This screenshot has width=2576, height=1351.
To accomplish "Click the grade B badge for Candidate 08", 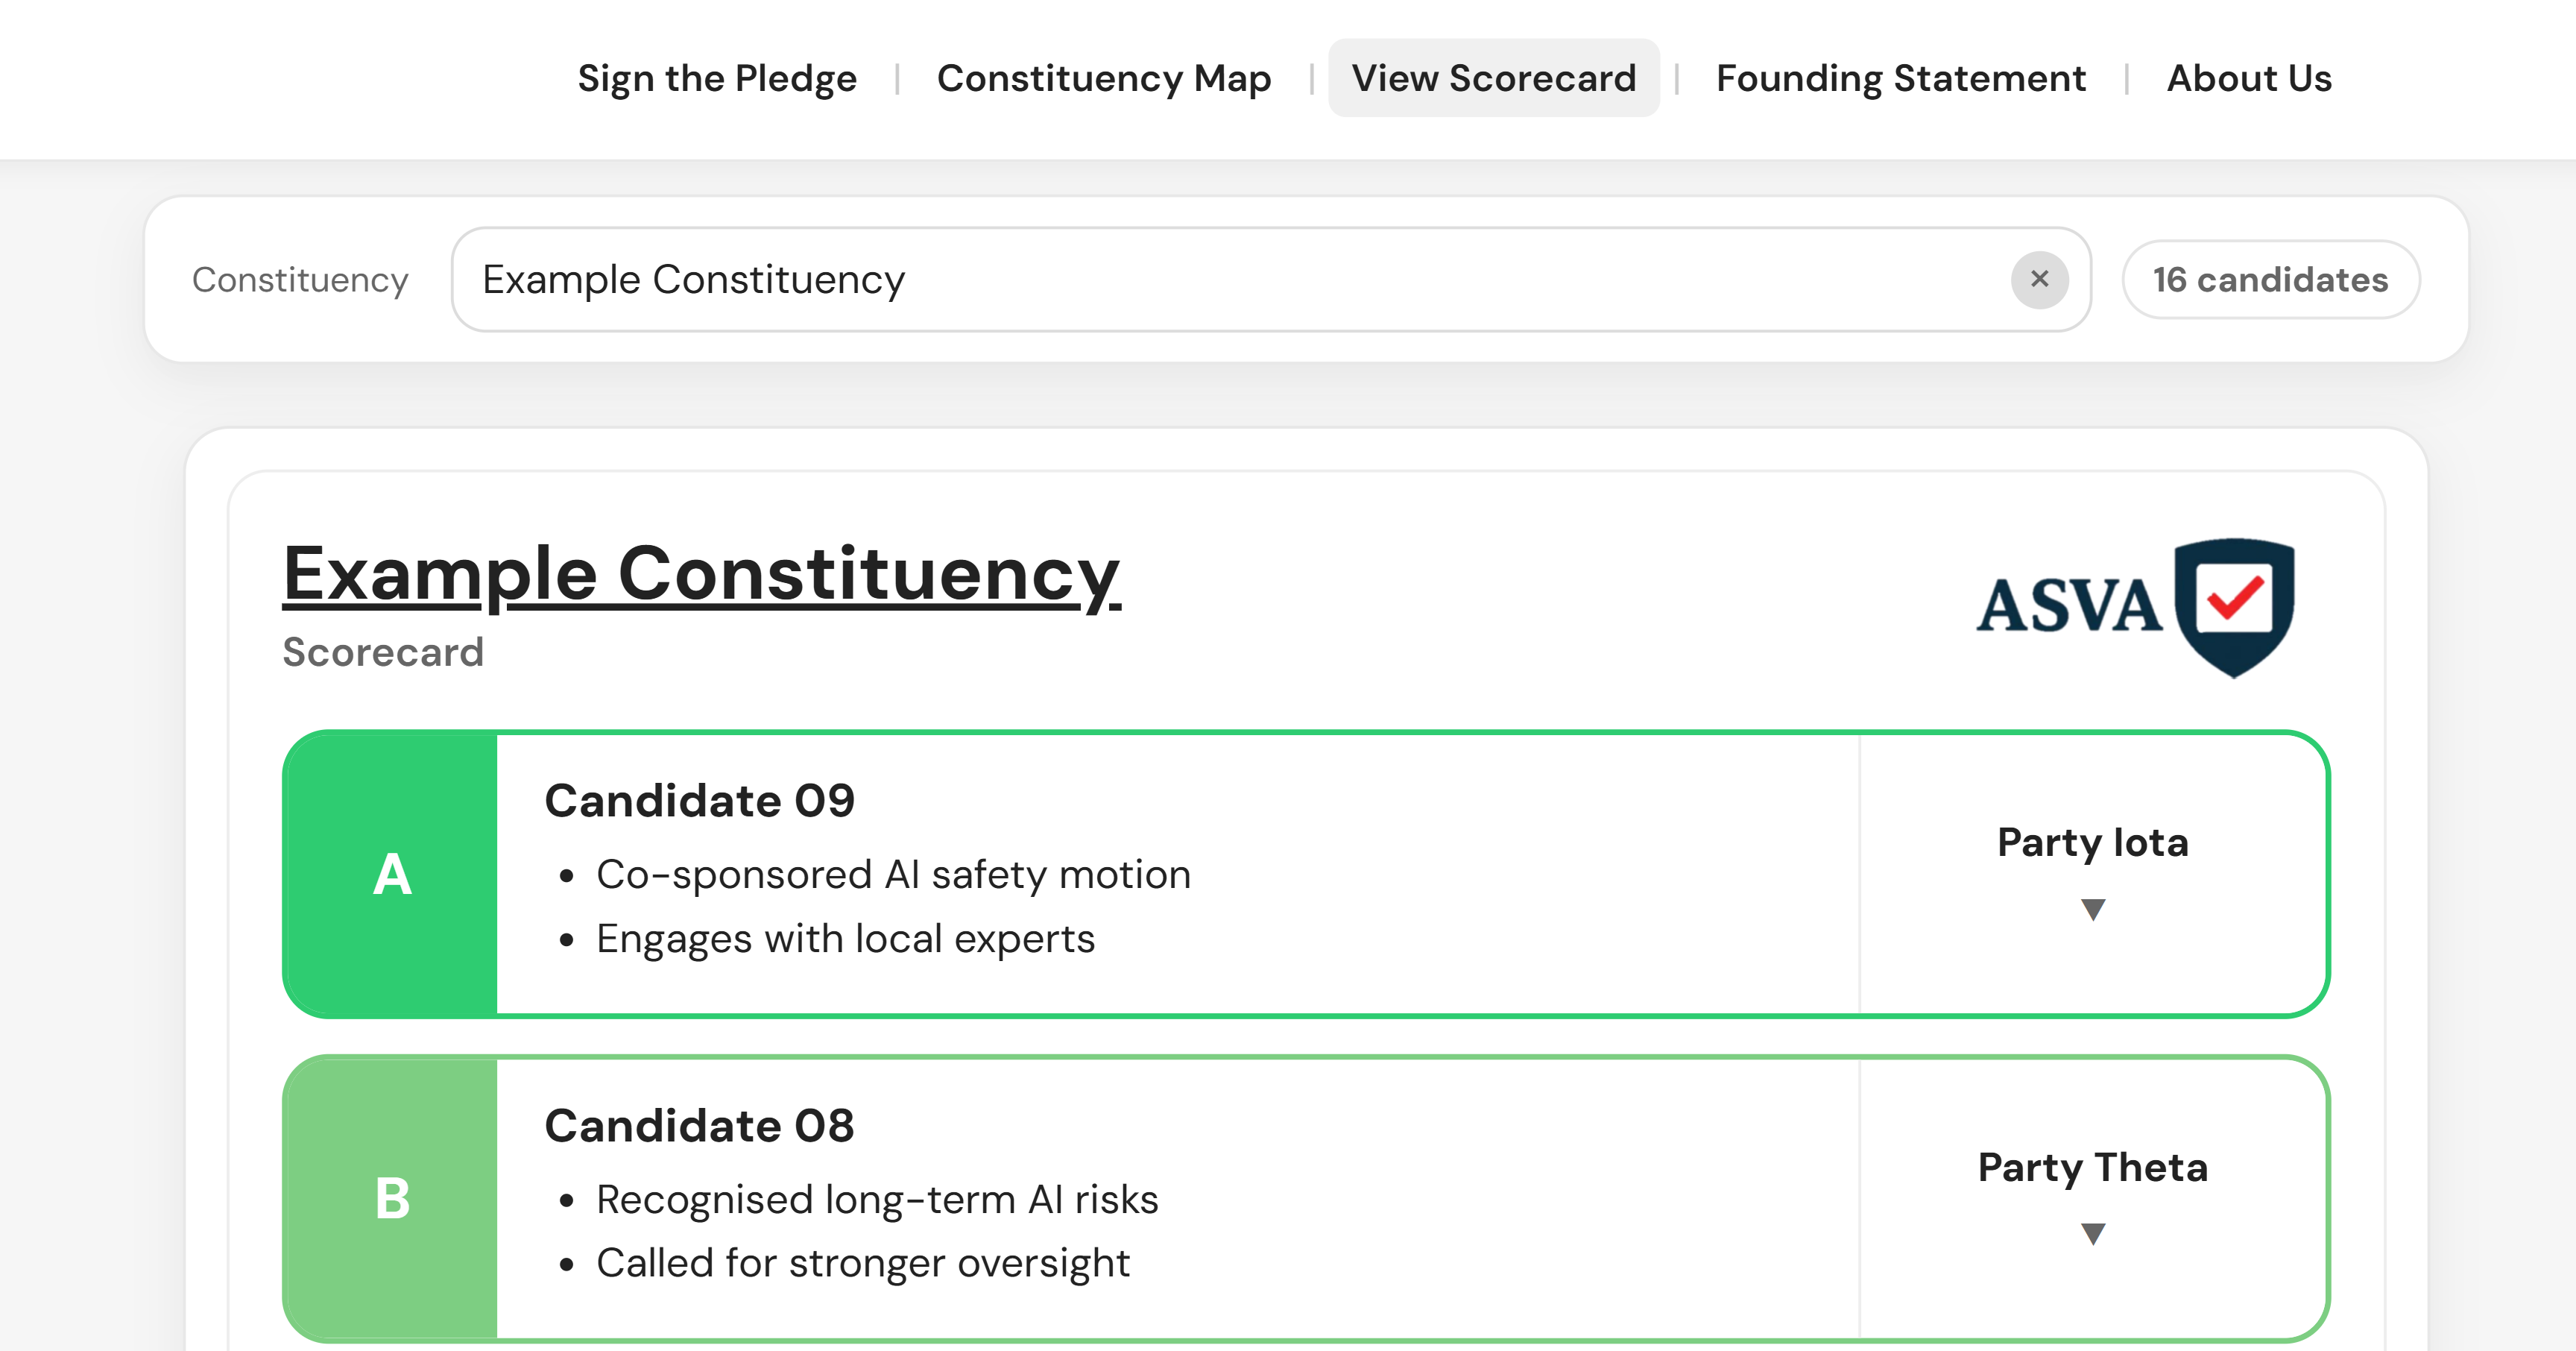I will (x=391, y=1200).
